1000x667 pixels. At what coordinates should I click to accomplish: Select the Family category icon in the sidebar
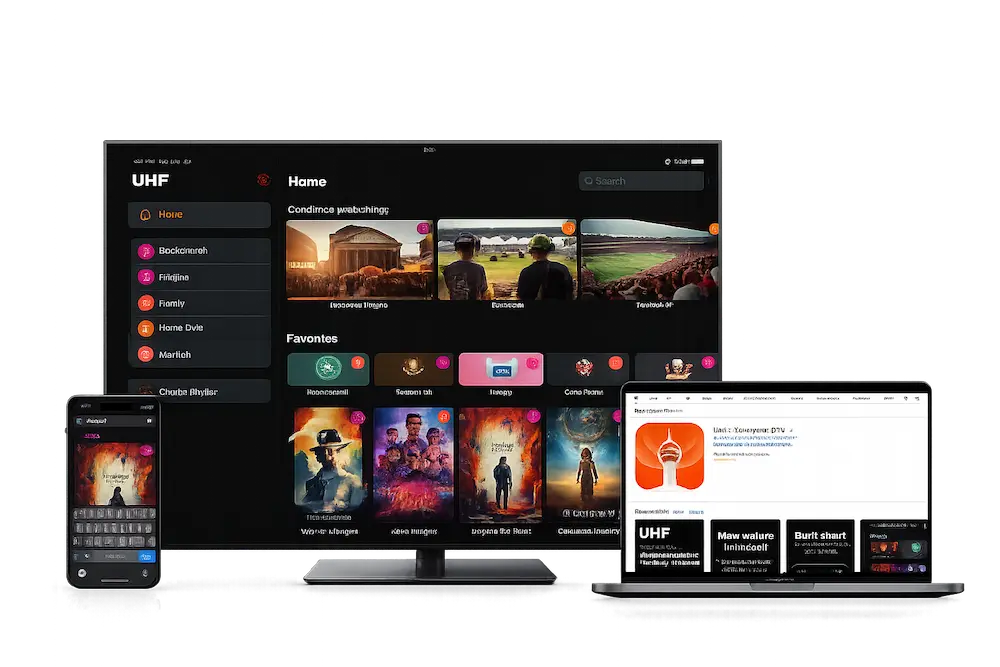pyautogui.click(x=144, y=302)
